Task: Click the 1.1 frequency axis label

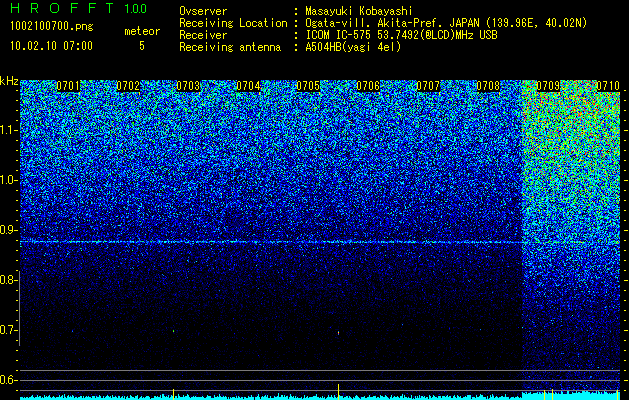Action: 9,130
